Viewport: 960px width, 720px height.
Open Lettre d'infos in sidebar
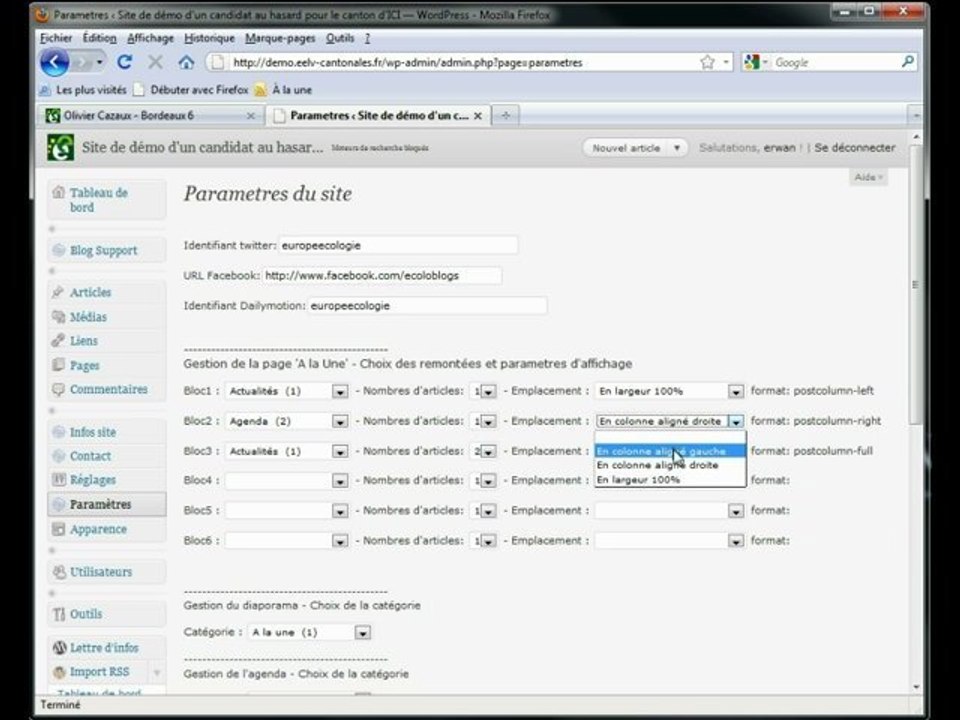(x=107, y=647)
